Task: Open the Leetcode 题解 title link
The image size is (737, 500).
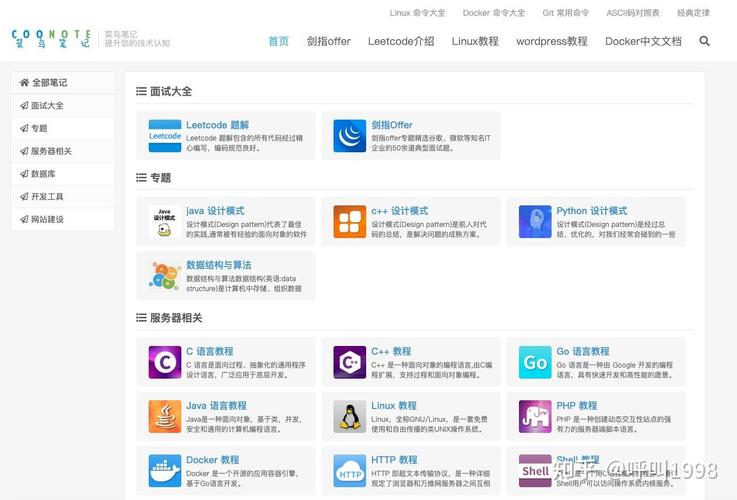Action: click(218, 125)
